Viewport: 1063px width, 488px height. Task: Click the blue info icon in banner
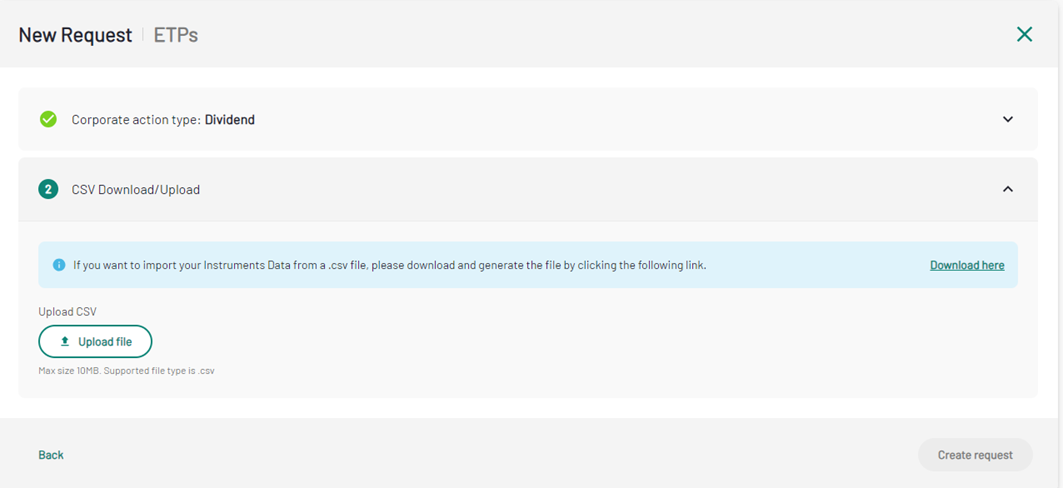(x=59, y=265)
